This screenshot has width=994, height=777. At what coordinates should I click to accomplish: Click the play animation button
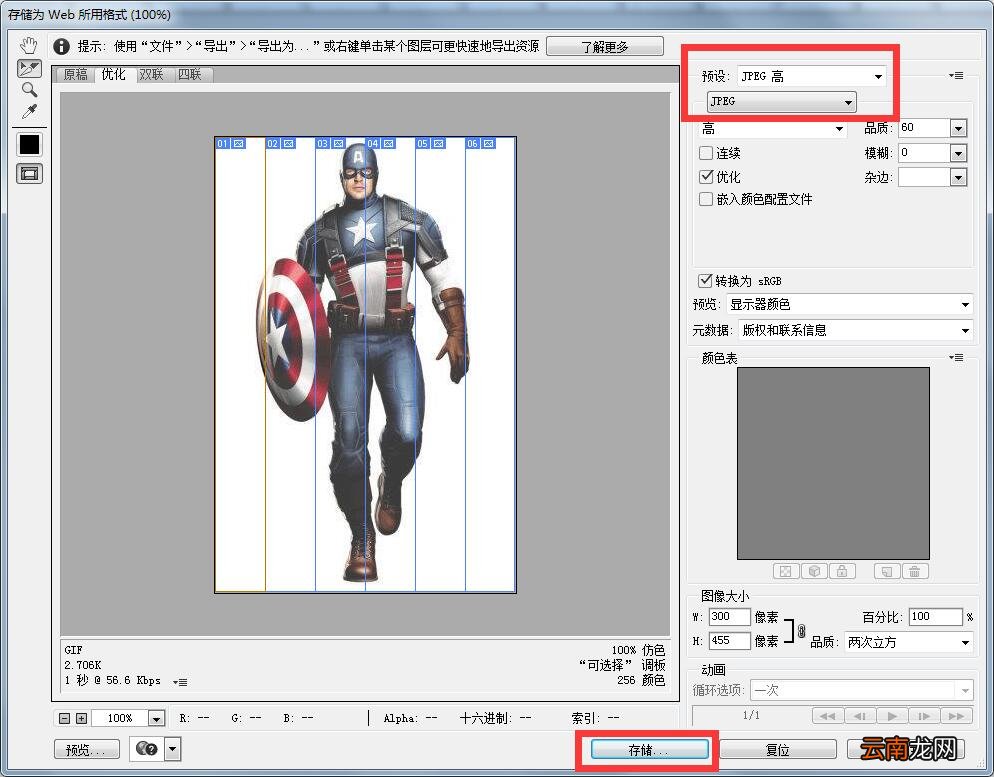[x=892, y=716]
